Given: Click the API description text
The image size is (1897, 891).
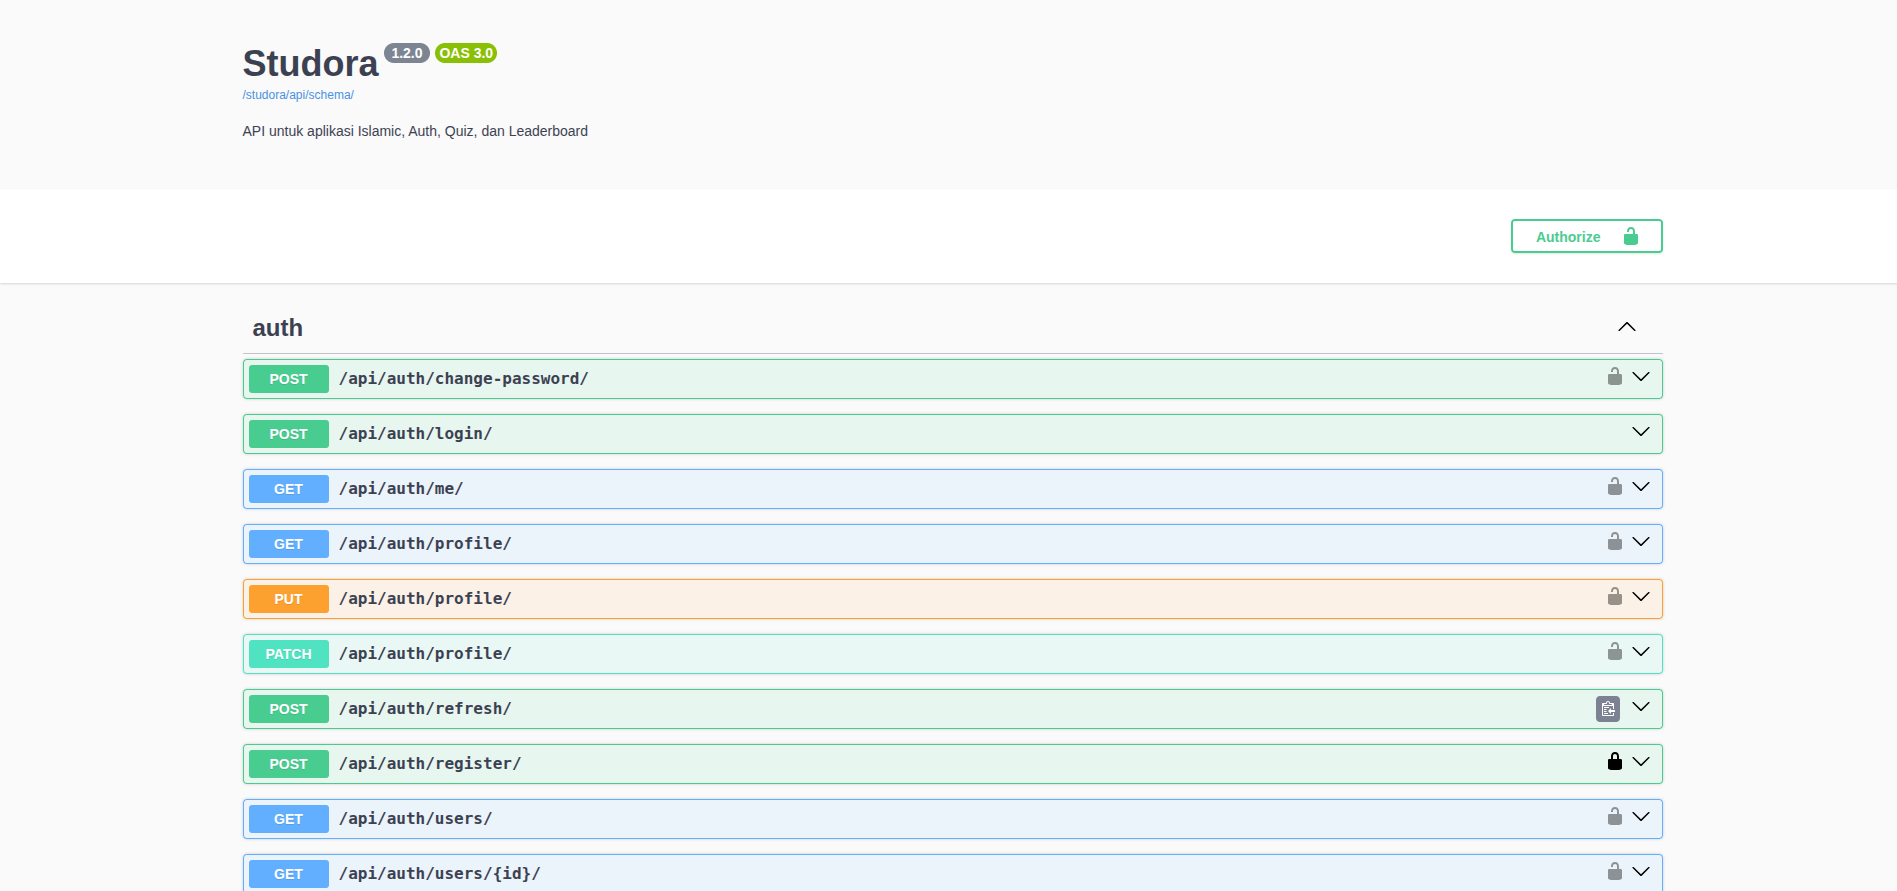Looking at the screenshot, I should pos(415,131).
